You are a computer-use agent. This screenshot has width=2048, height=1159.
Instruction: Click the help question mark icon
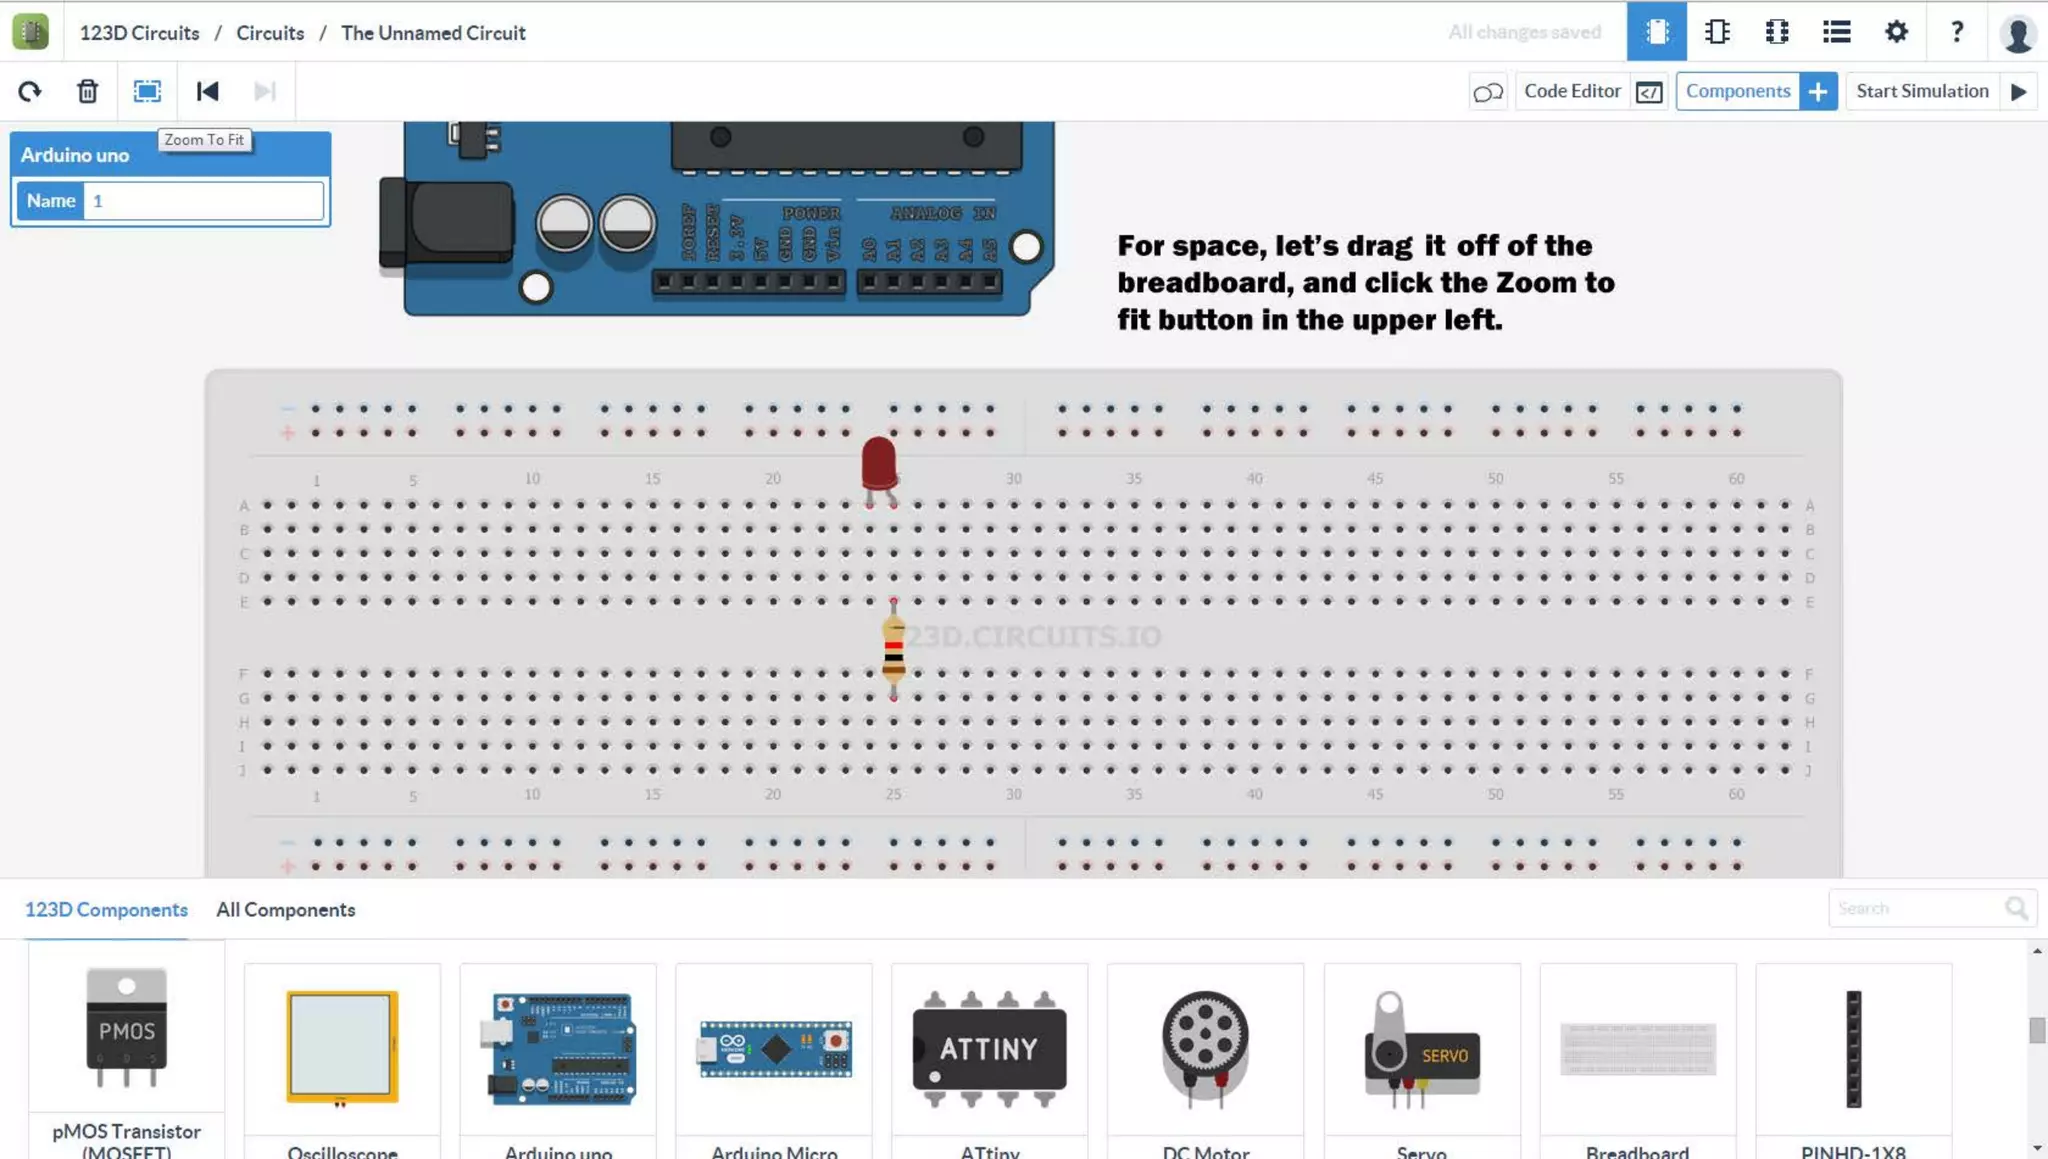[x=1956, y=32]
